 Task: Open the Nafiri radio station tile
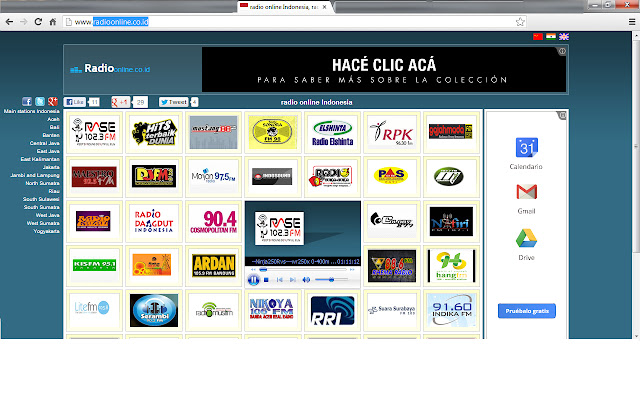451,222
